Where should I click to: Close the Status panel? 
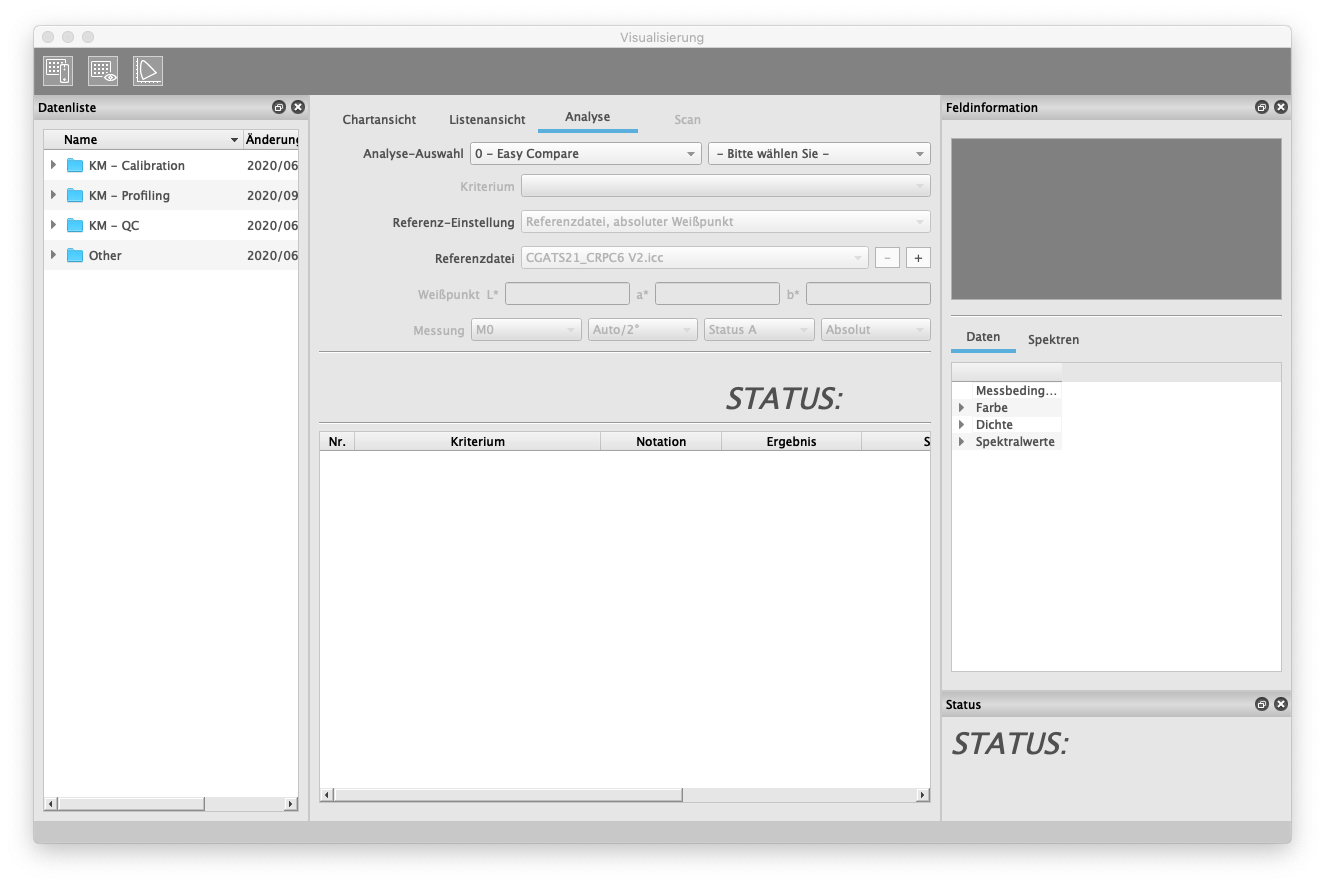(x=1281, y=704)
